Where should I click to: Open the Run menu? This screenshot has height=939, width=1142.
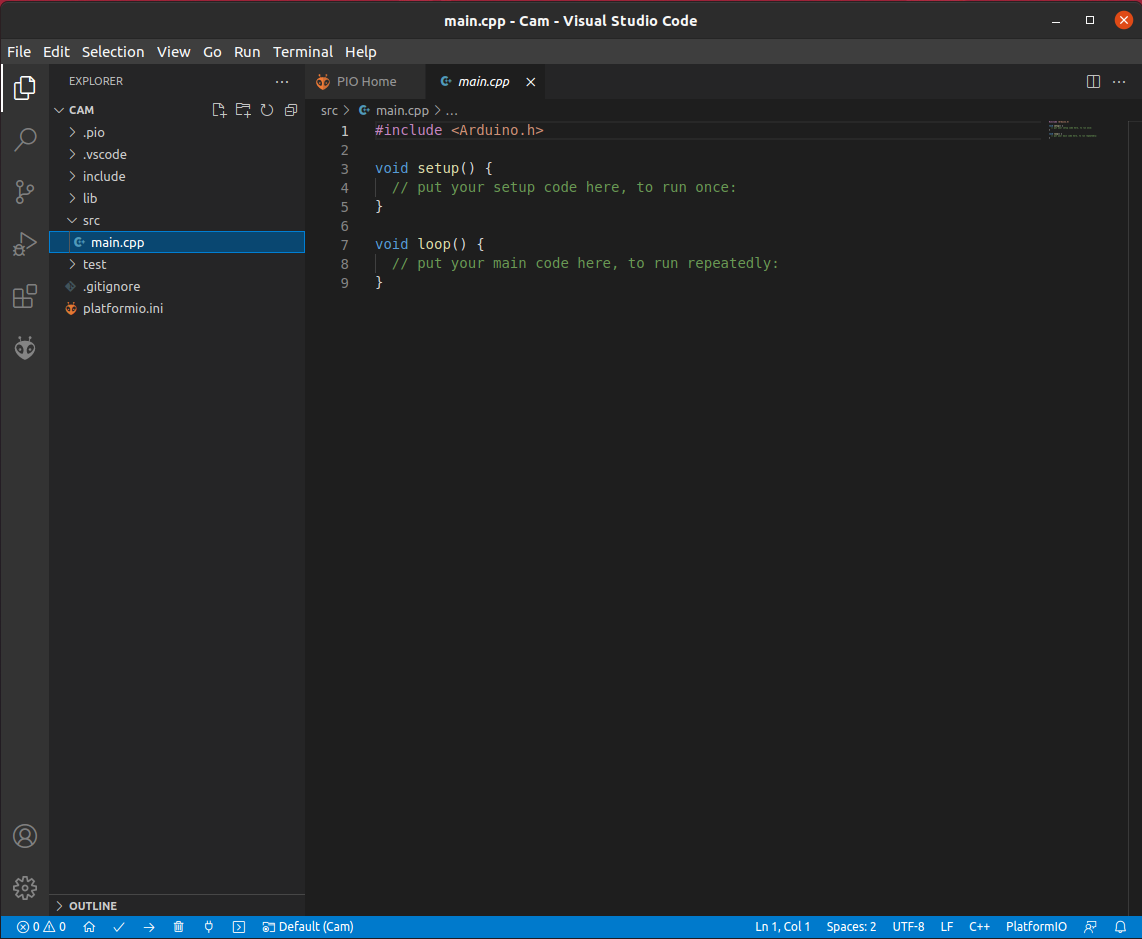(247, 52)
